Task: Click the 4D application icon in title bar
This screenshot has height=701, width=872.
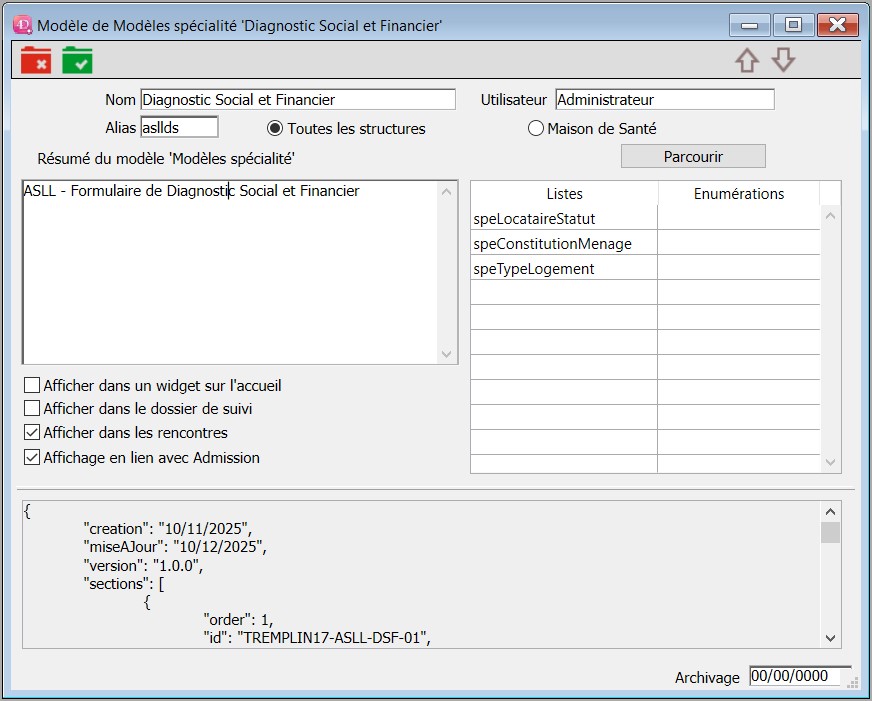Action: (22, 25)
